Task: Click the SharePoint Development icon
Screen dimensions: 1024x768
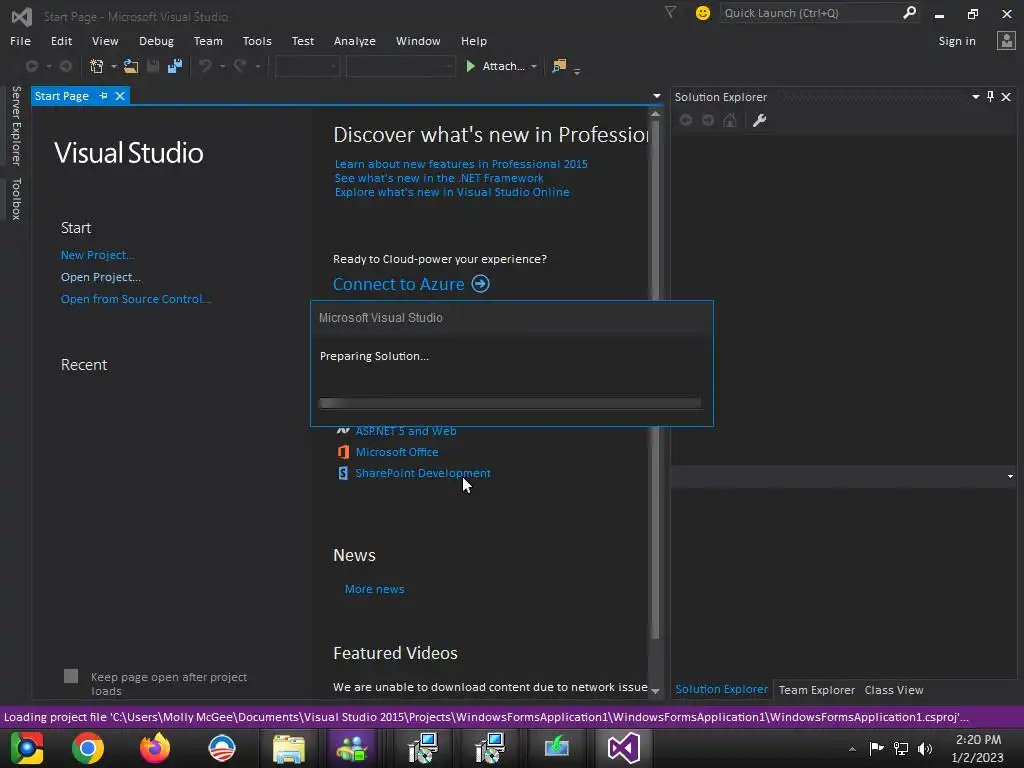Action: 343,473
